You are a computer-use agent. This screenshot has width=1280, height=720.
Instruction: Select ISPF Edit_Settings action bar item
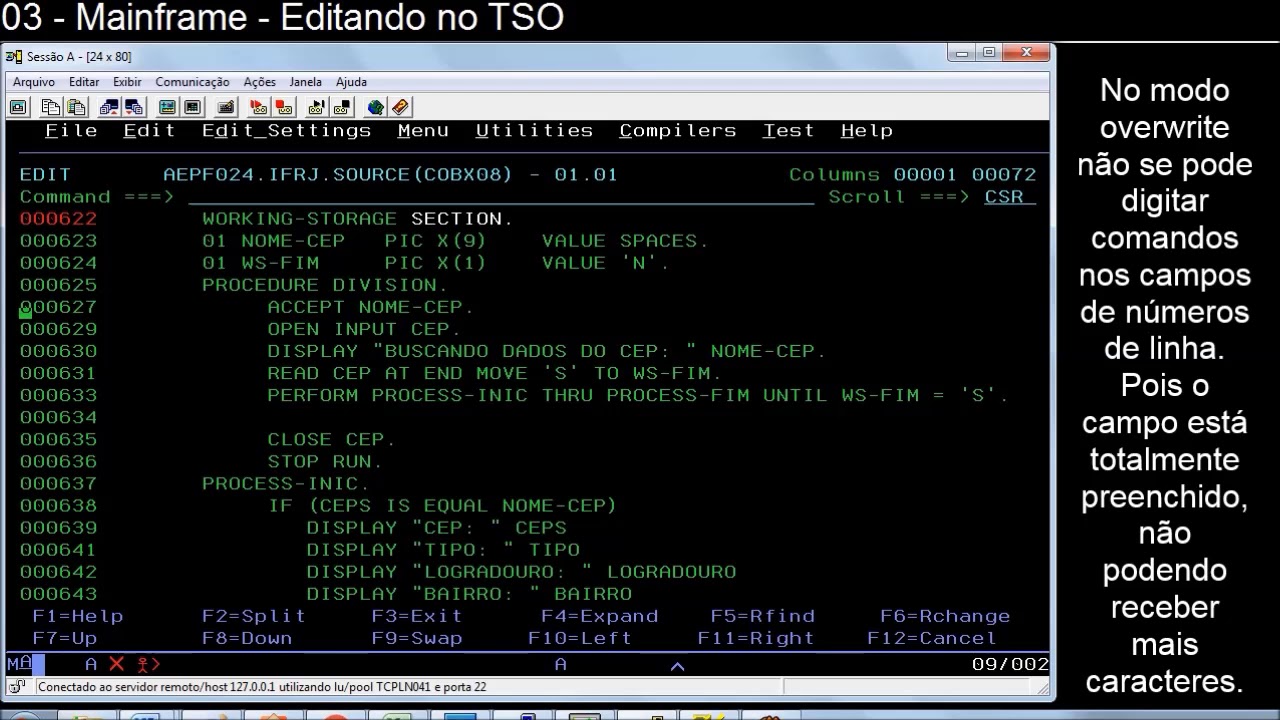pos(286,131)
